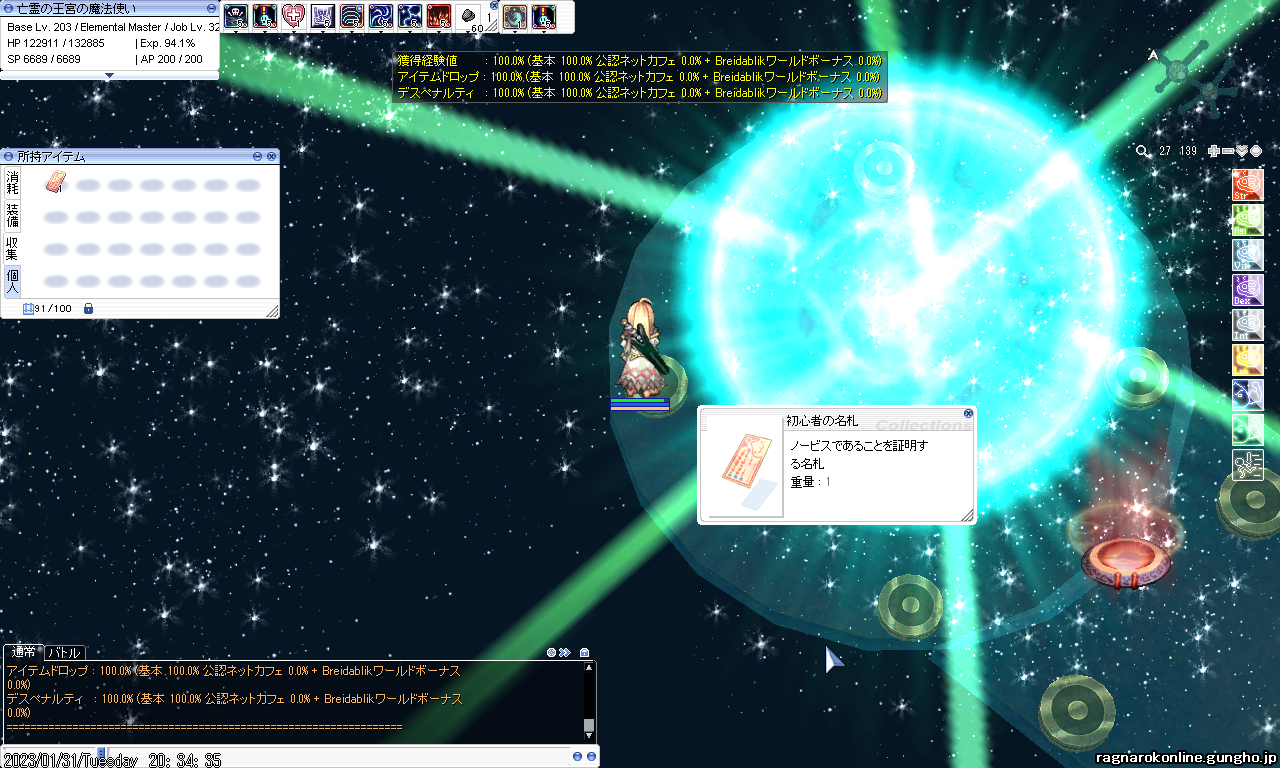Viewport: 1280px width, 768px height.
Task: Close the 初心者の名札 item description popup
Action: click(968, 413)
